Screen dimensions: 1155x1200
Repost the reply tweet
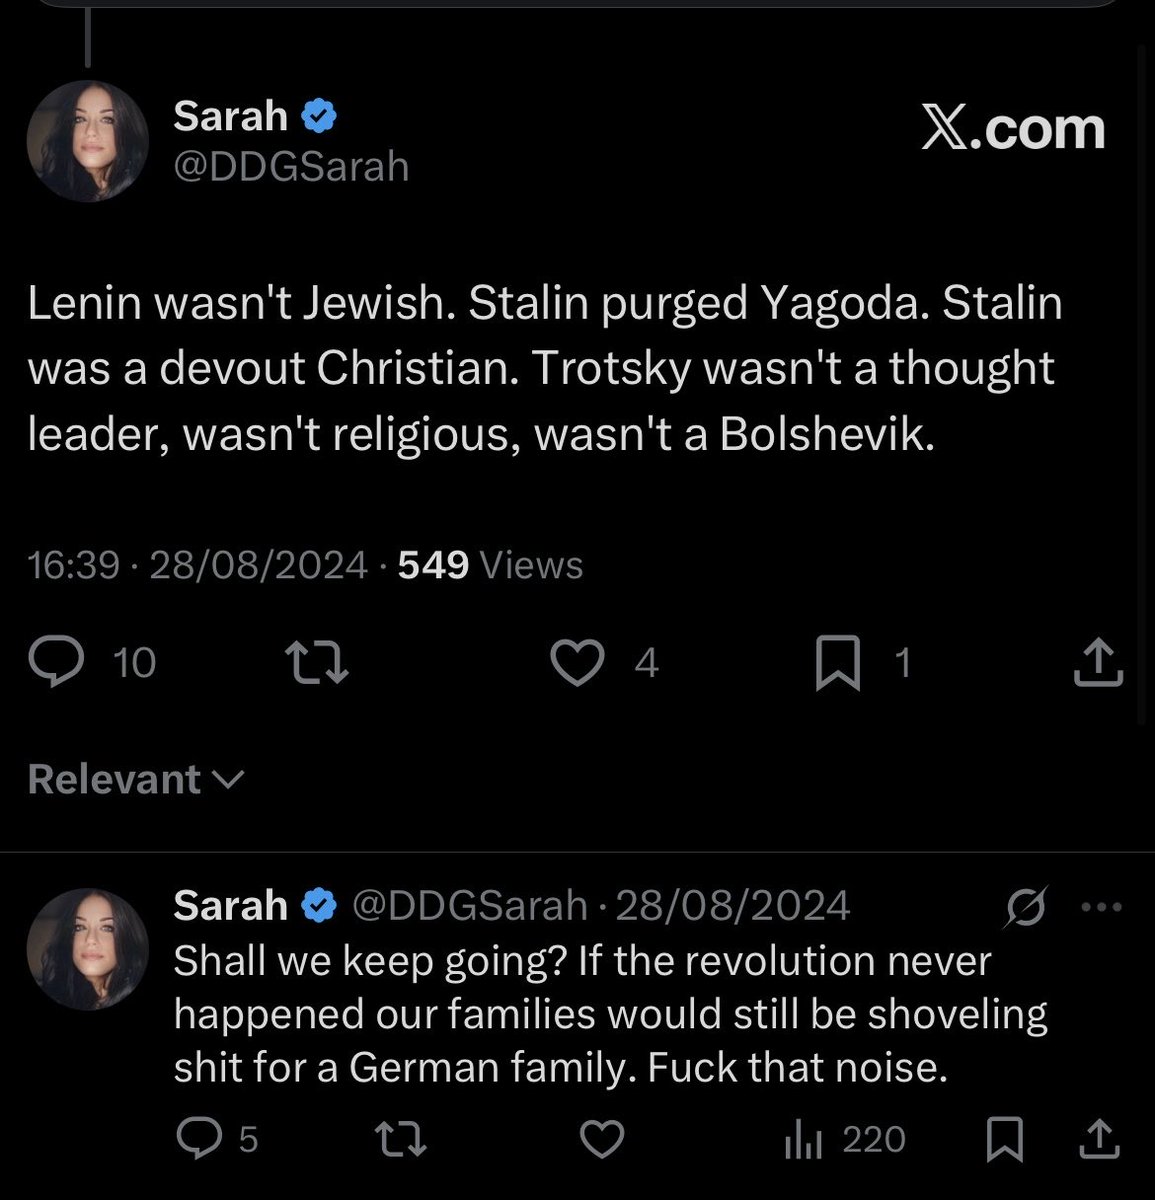(x=399, y=1138)
